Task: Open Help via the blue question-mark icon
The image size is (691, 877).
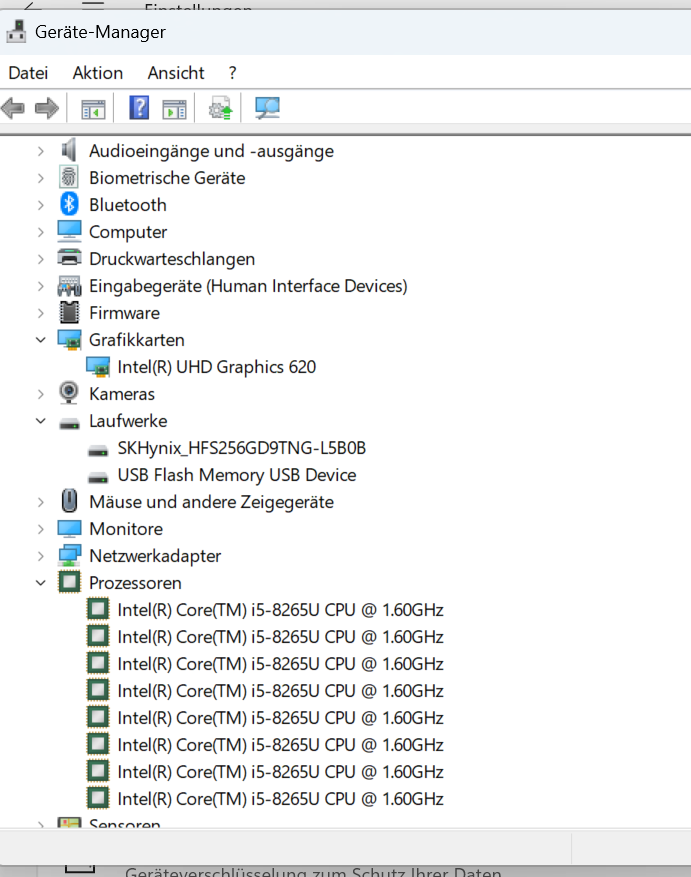Action: coord(139,107)
